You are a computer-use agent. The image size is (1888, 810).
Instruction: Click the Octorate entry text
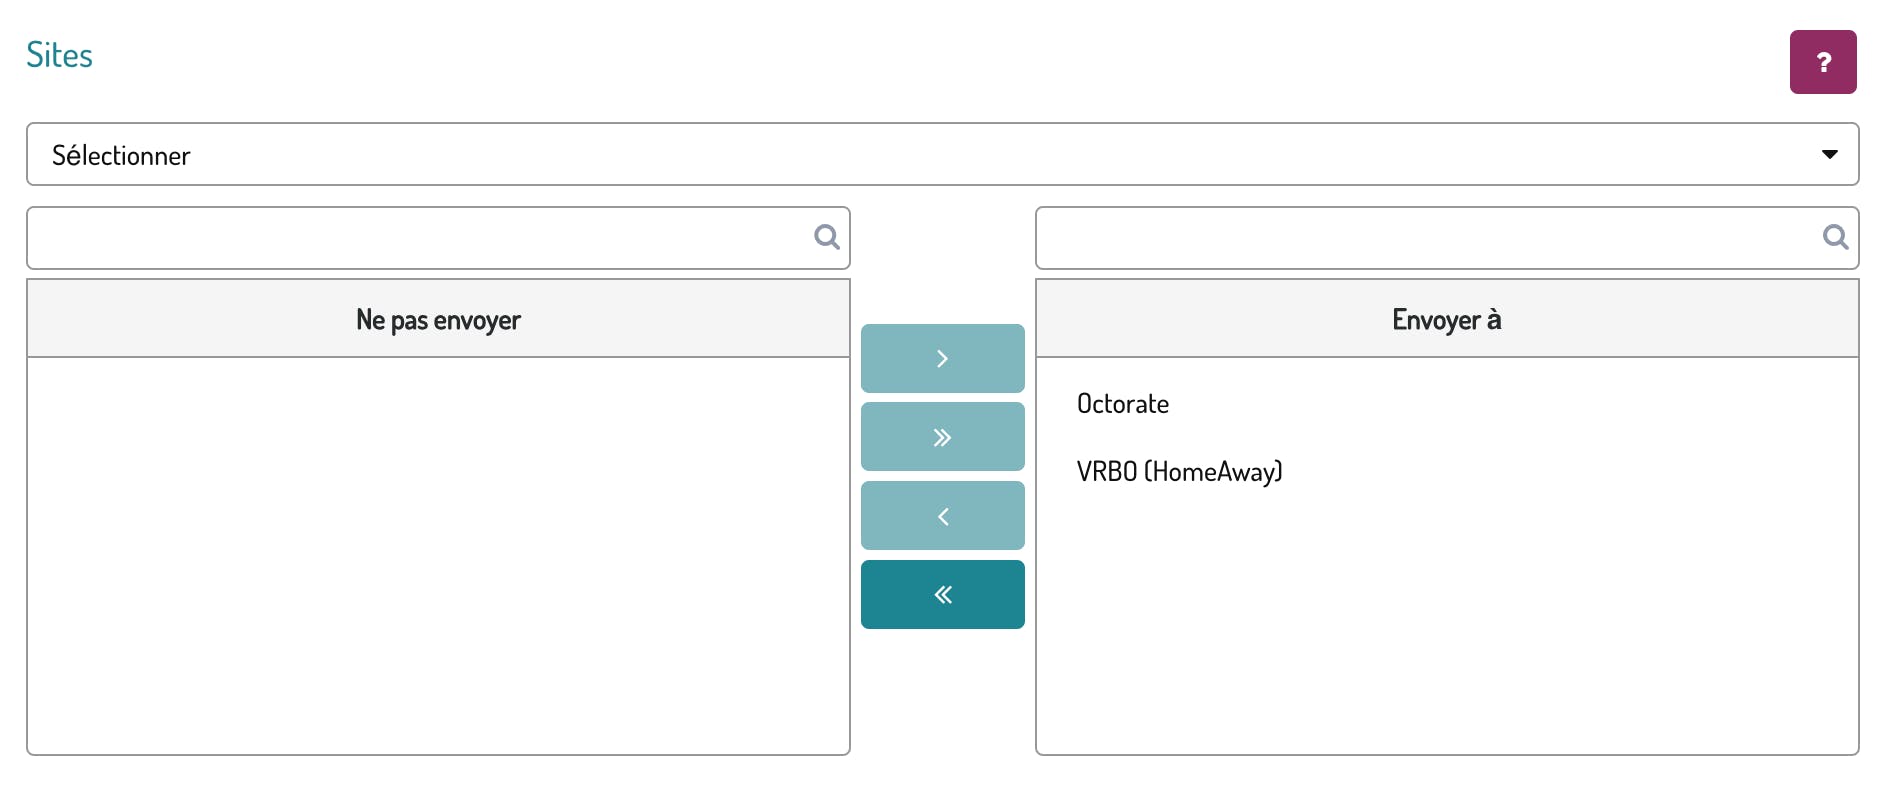[1123, 404]
